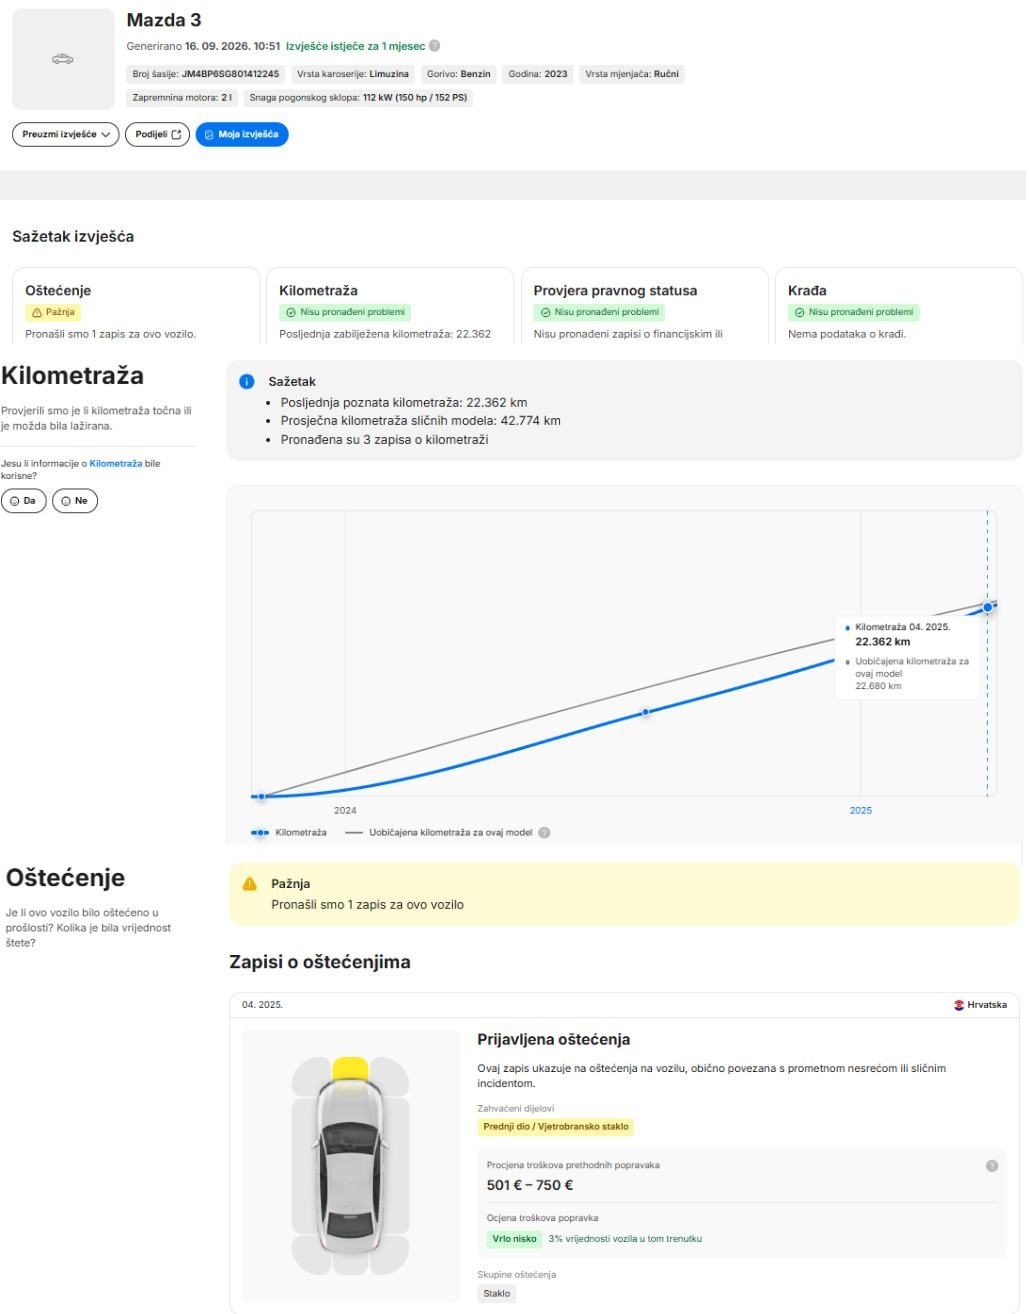The width and height of the screenshot is (1029, 1314).
Task: Click the Vrsta mjenjača: Ručni chip
Action: tap(632, 74)
